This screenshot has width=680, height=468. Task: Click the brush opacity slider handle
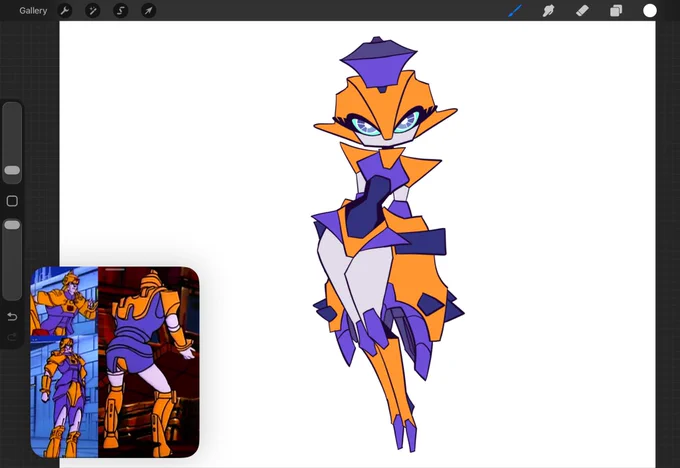12,225
